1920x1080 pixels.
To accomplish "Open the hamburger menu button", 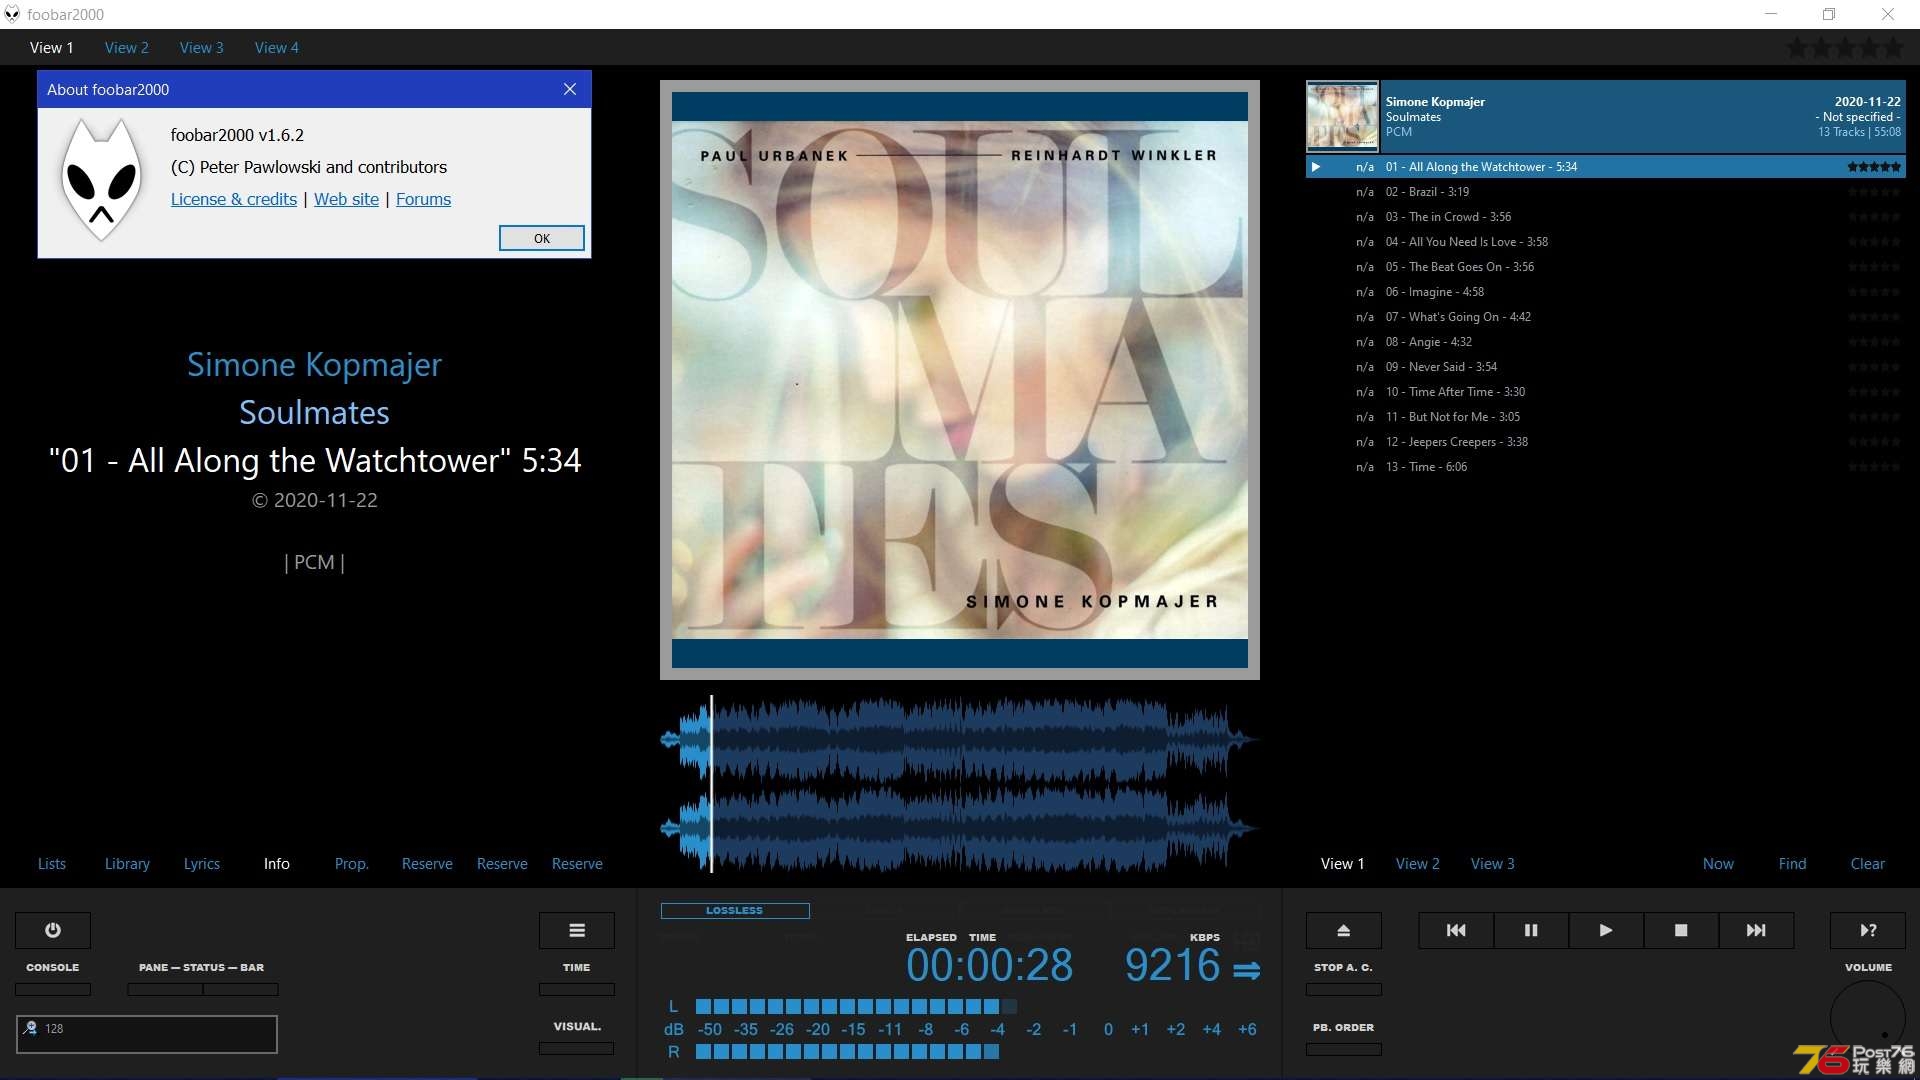I will [x=577, y=930].
